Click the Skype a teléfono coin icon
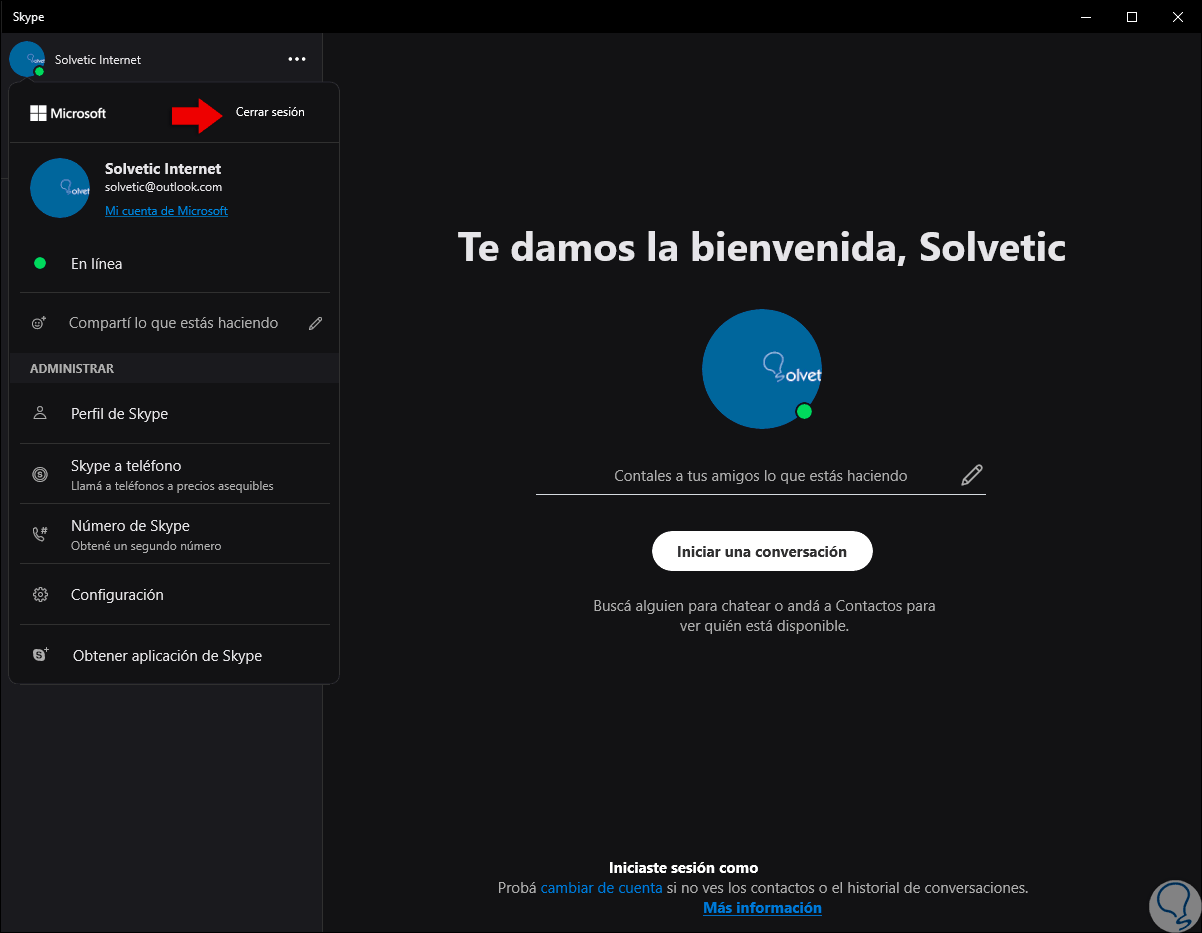 (40, 474)
